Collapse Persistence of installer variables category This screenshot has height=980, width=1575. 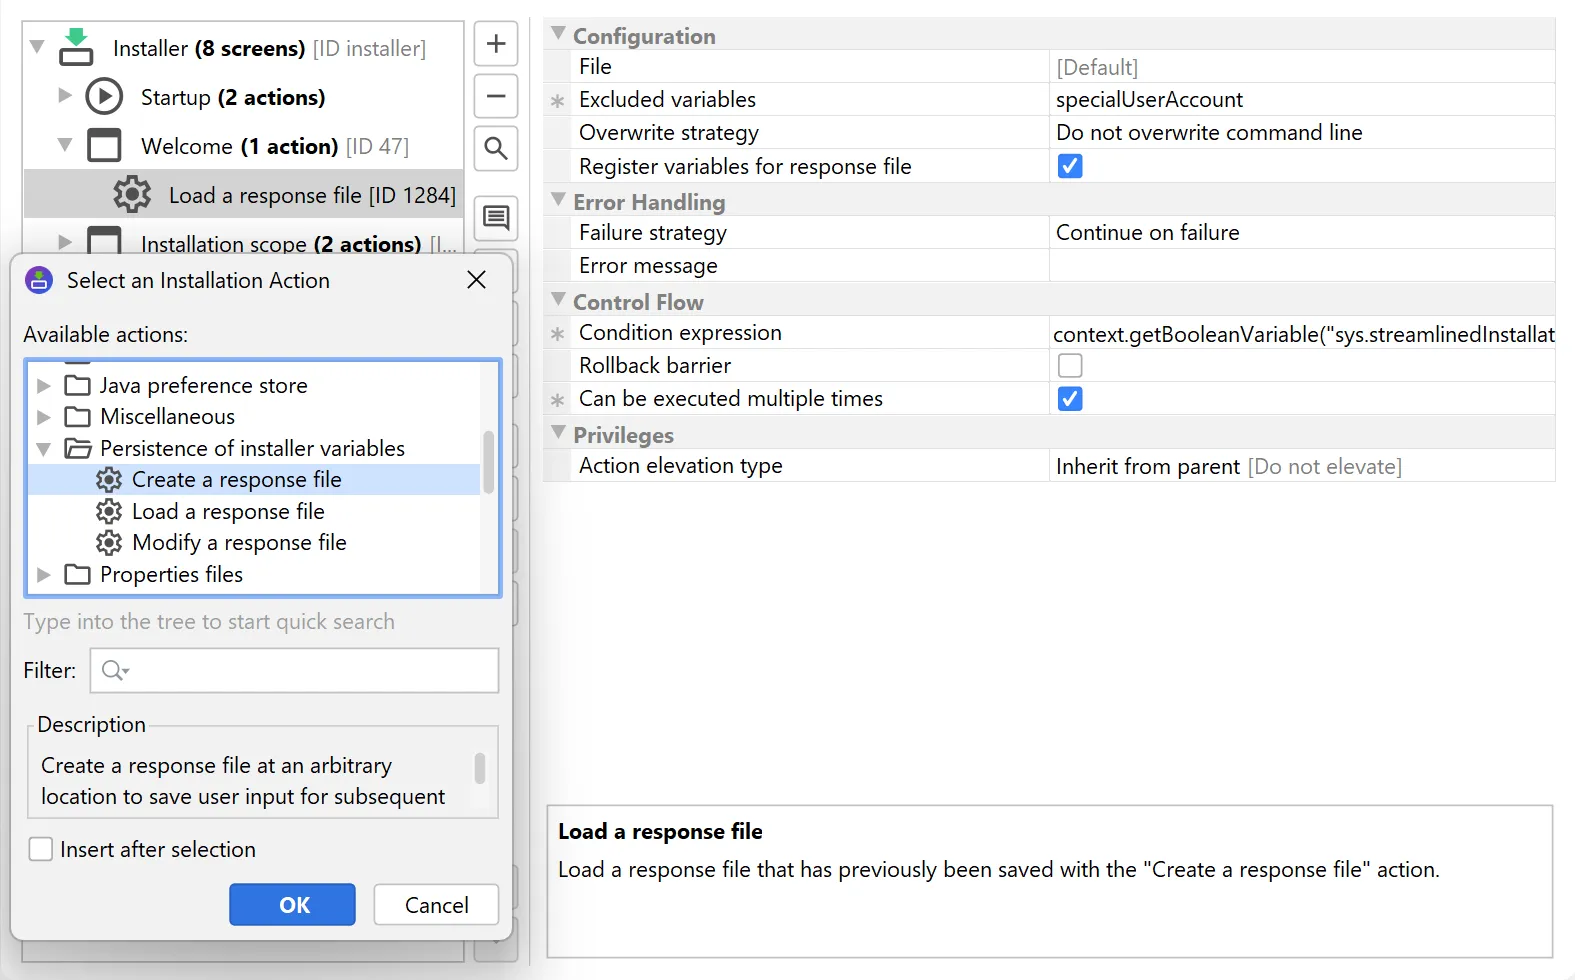pyautogui.click(x=43, y=449)
